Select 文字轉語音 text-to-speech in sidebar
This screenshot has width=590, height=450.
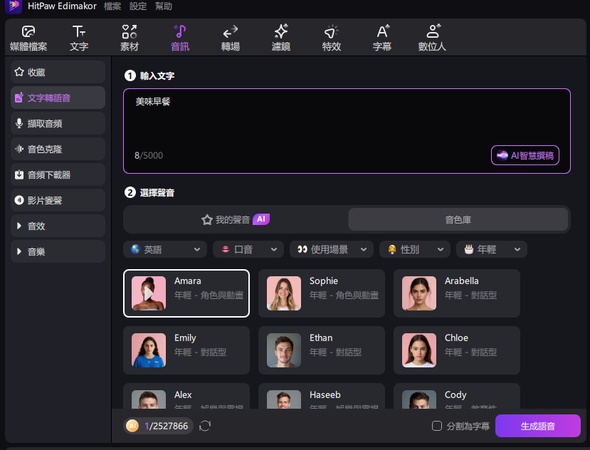tap(58, 98)
